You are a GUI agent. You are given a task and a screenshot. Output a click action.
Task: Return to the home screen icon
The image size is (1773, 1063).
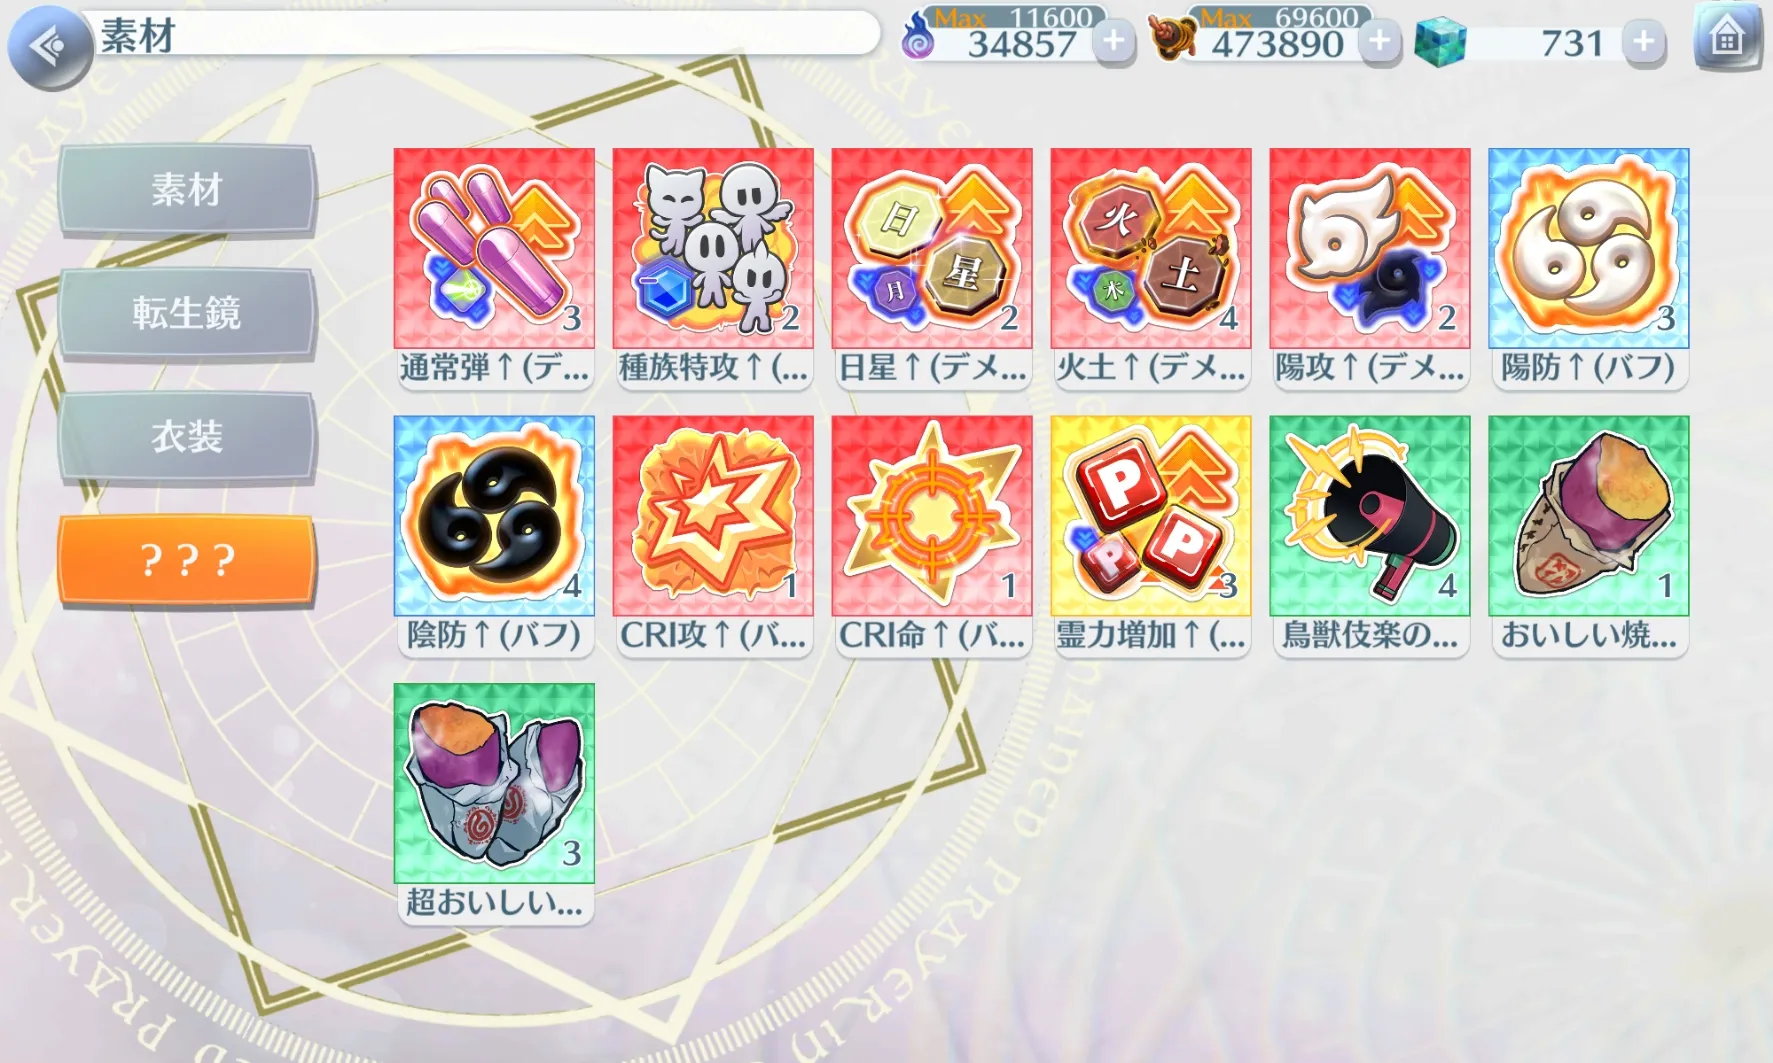pos(1727,37)
